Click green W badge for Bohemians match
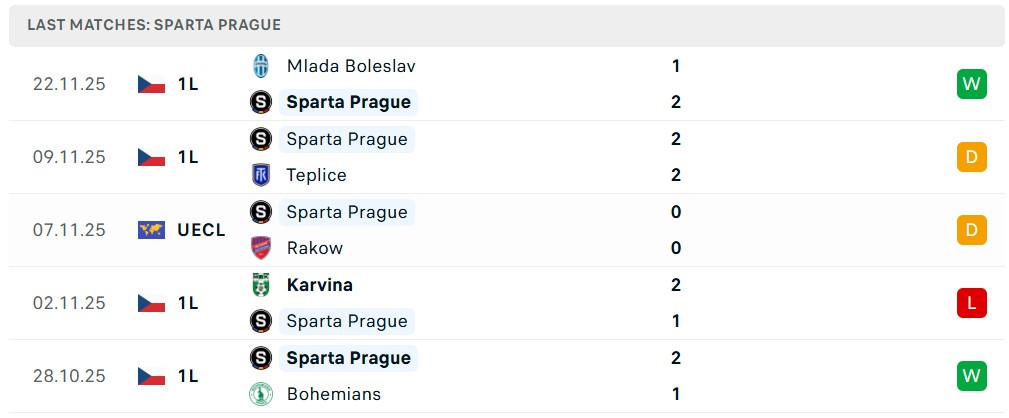The width and height of the screenshot is (1009, 418). point(971,376)
